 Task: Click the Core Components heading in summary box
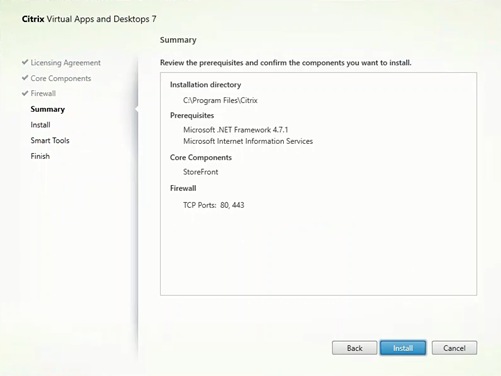tap(201, 157)
